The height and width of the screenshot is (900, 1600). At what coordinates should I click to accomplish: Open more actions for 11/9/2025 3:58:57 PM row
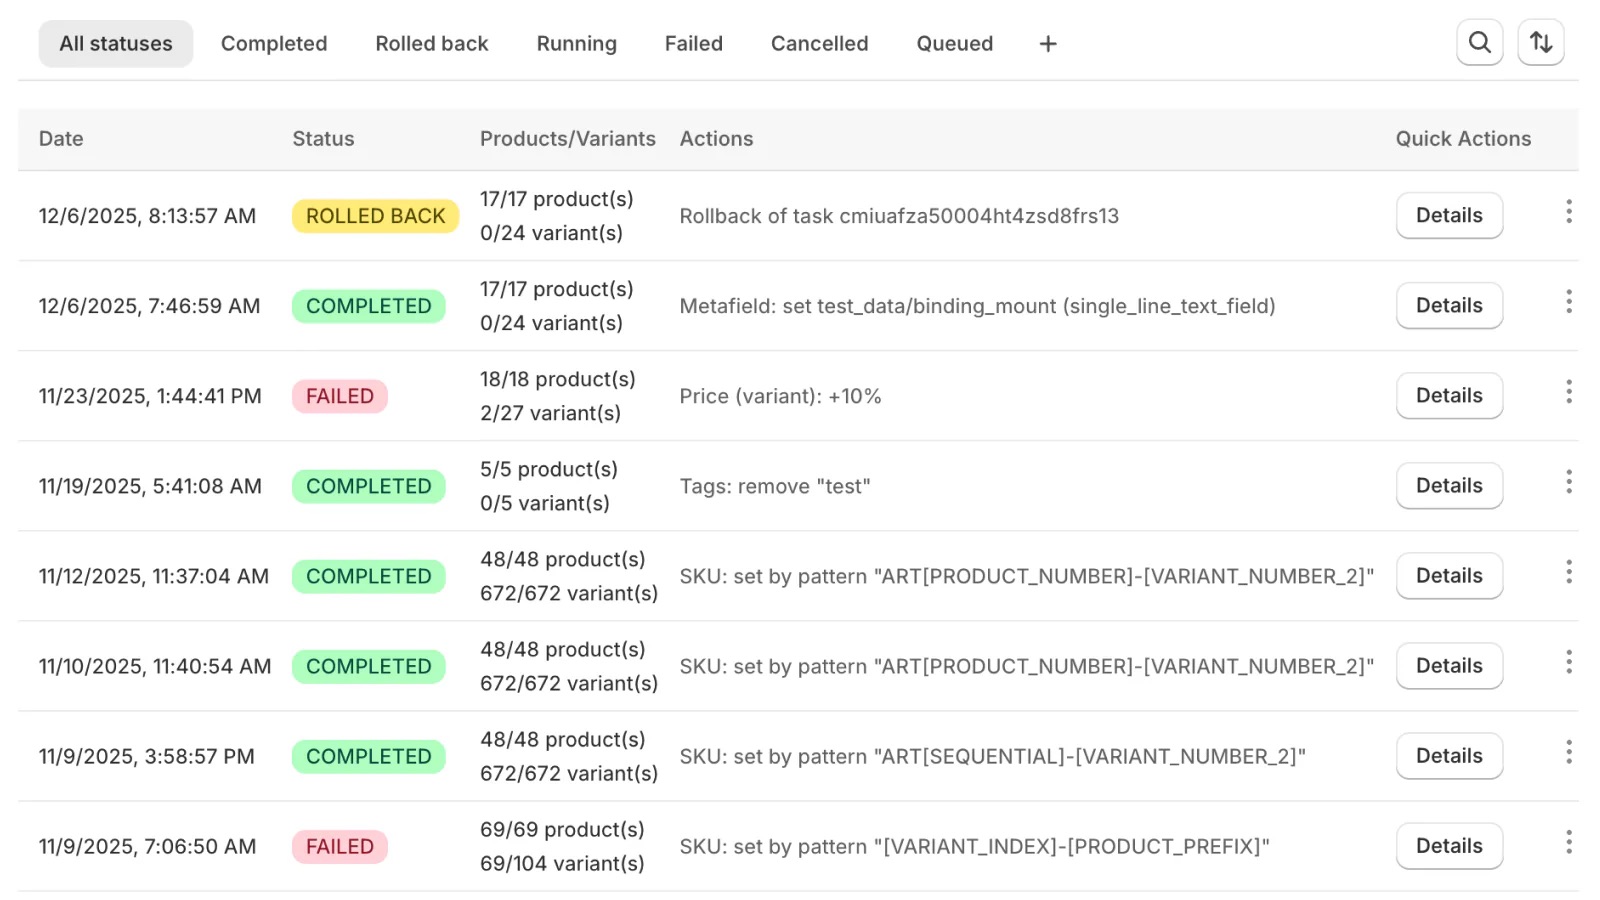pyautogui.click(x=1568, y=752)
